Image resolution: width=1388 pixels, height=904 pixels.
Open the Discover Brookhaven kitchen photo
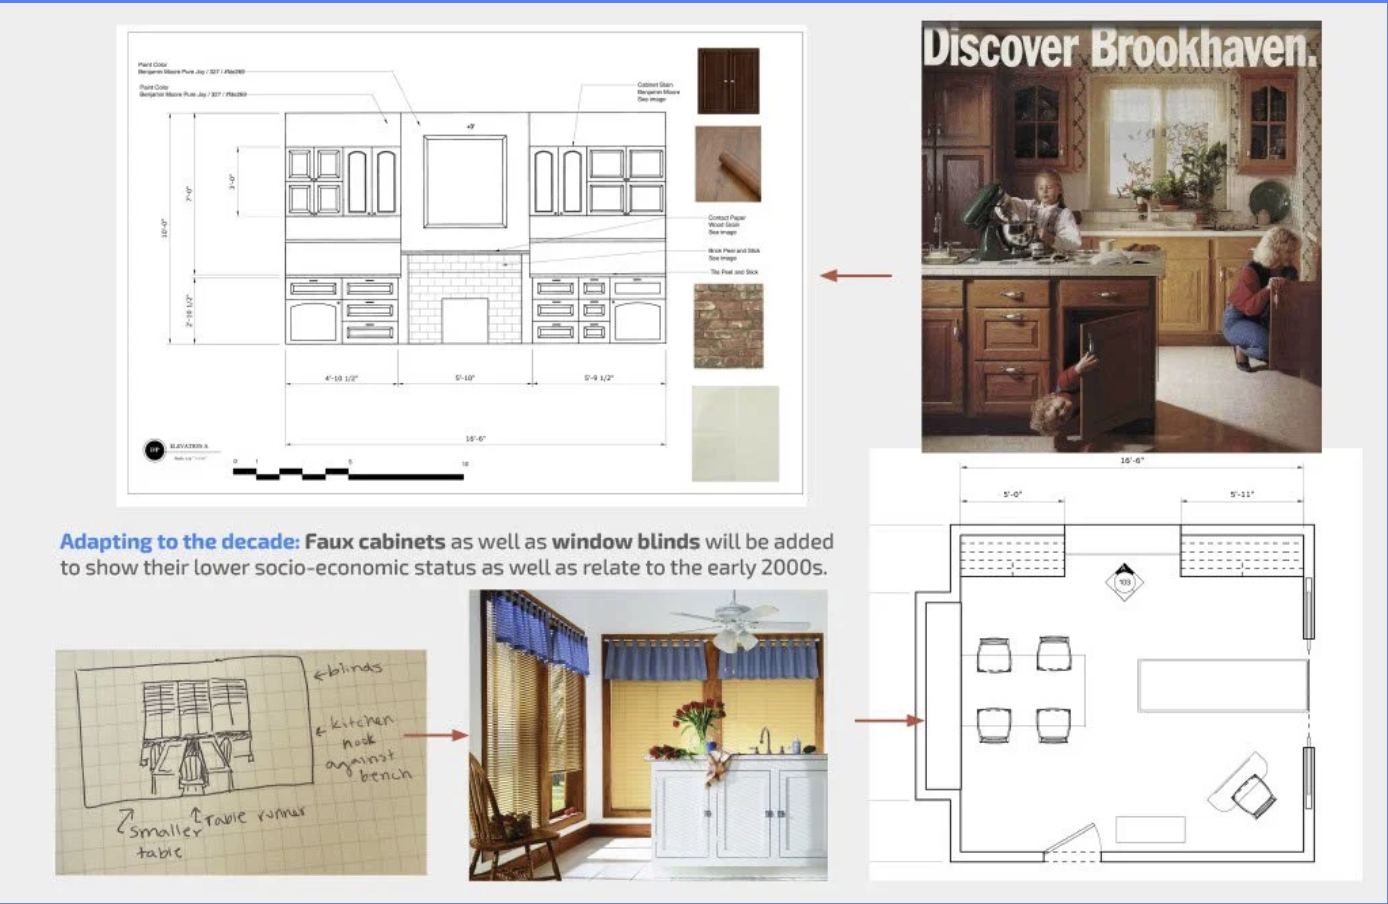[1121, 237]
